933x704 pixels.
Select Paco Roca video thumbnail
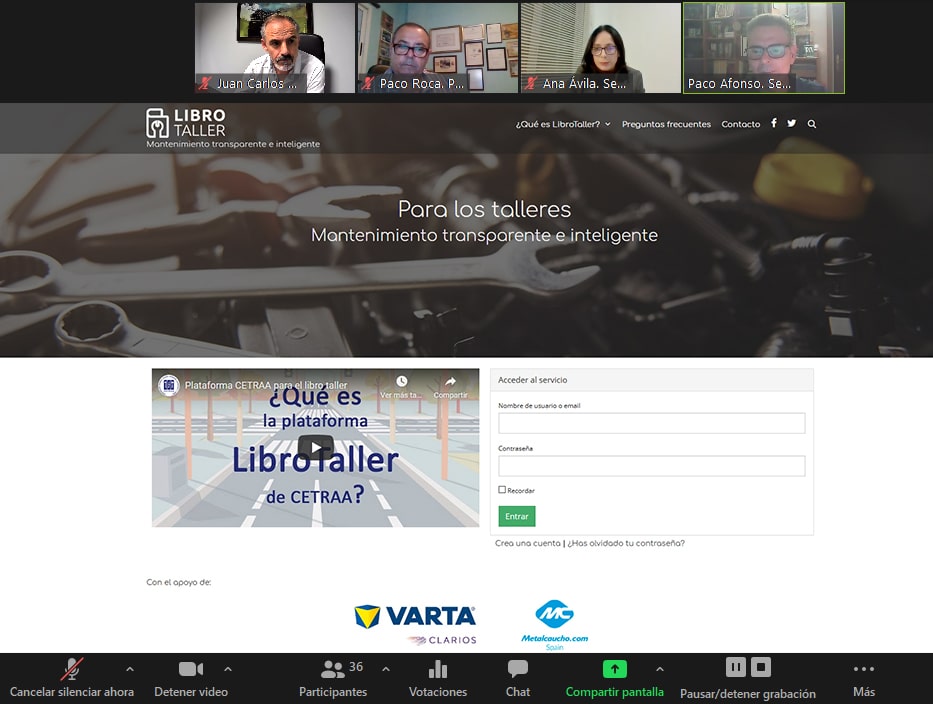[438, 48]
